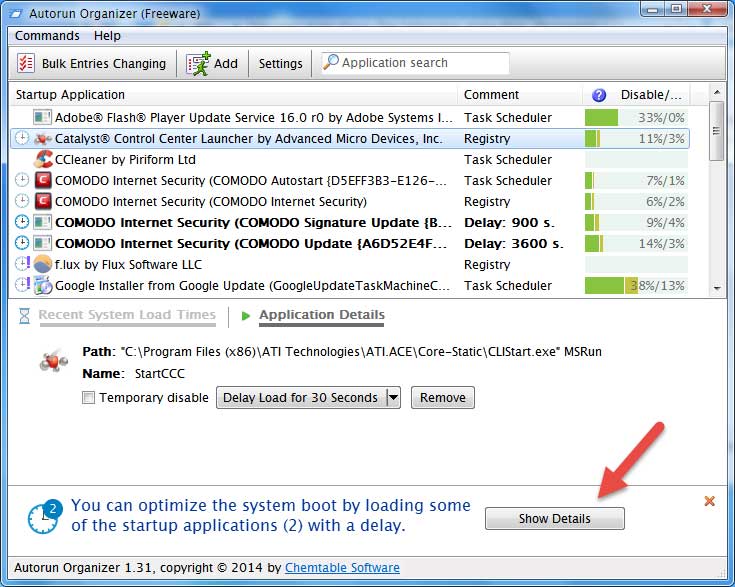The image size is (735, 587).
Task: Click the Bulk Entries Changing label
Action: pos(104,64)
